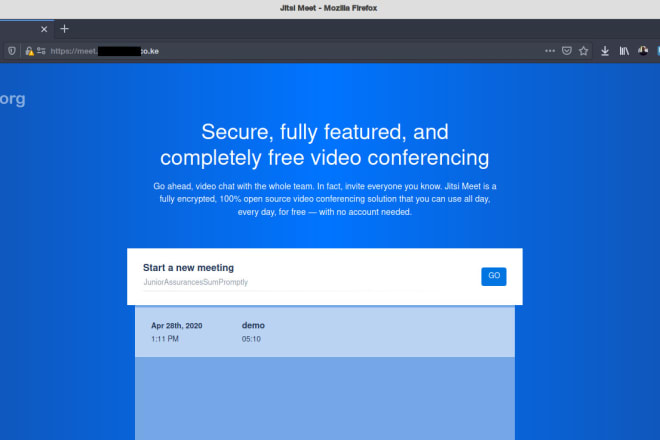Open Firefox downloads panel
The height and width of the screenshot is (440, 660).
pyautogui.click(x=605, y=51)
